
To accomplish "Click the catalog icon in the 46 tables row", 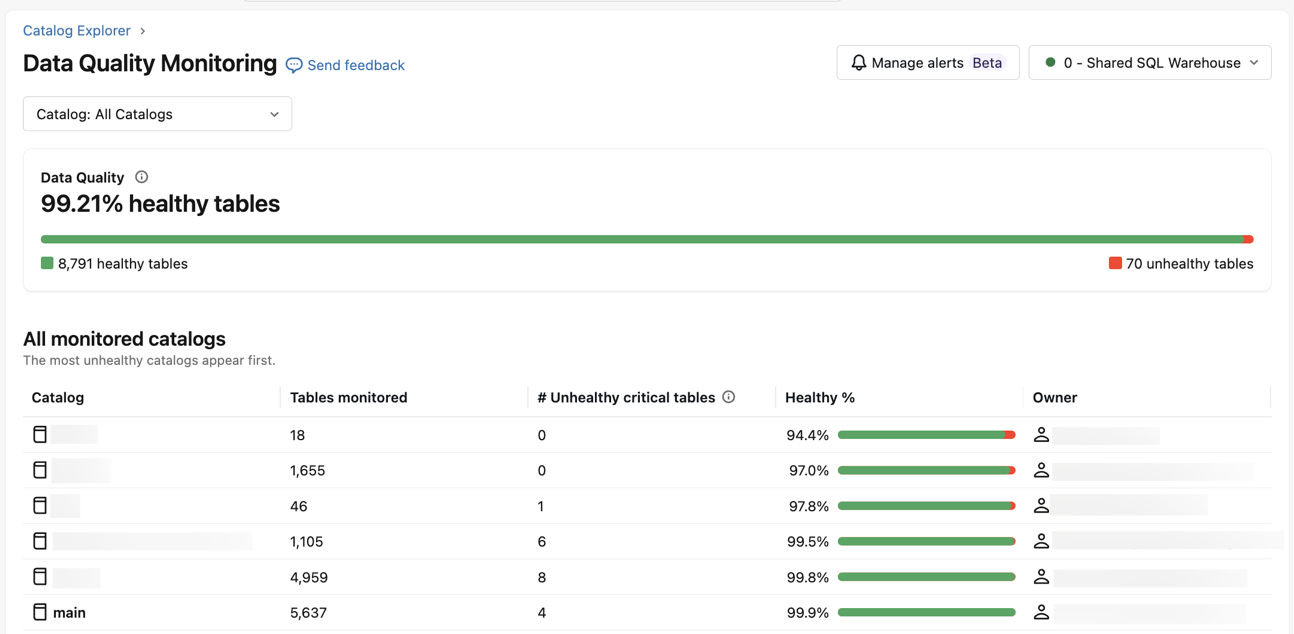I will click(40, 505).
